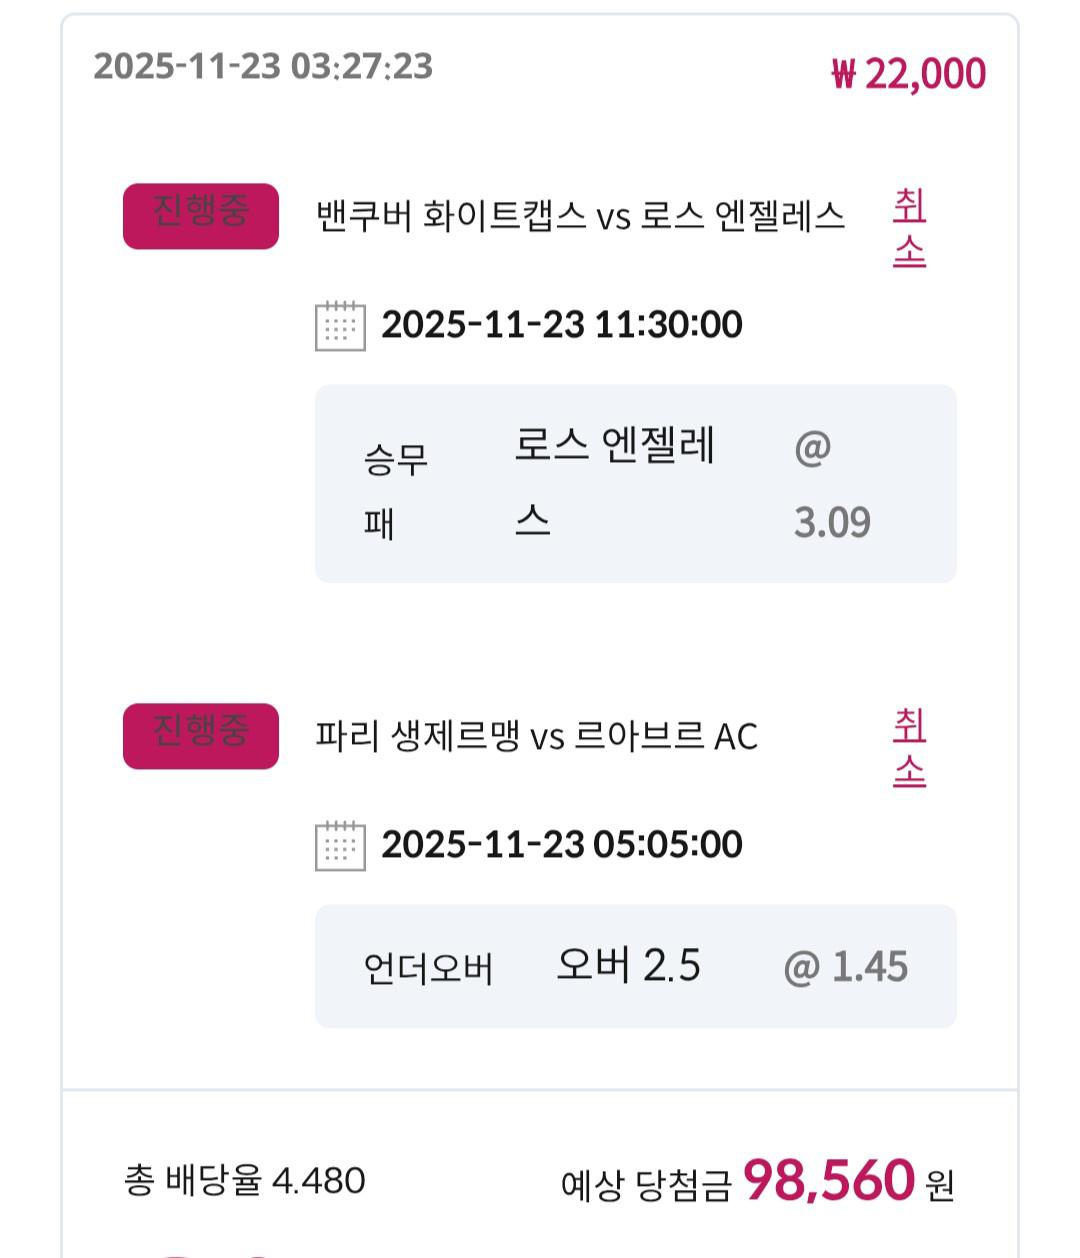Select the 오버 2.5 pick
This screenshot has height=1258, width=1080.
(x=628, y=966)
